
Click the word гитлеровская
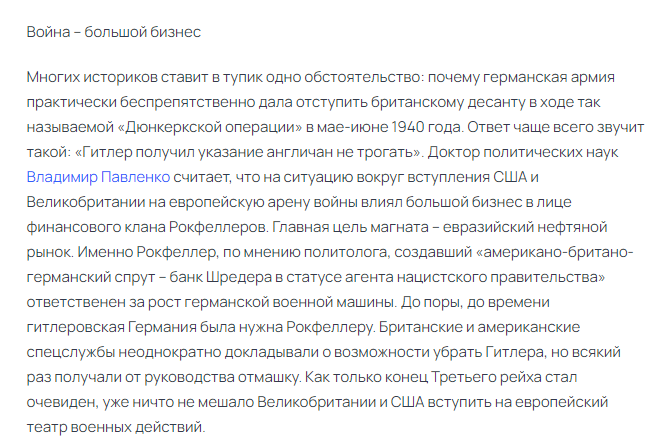75,327
